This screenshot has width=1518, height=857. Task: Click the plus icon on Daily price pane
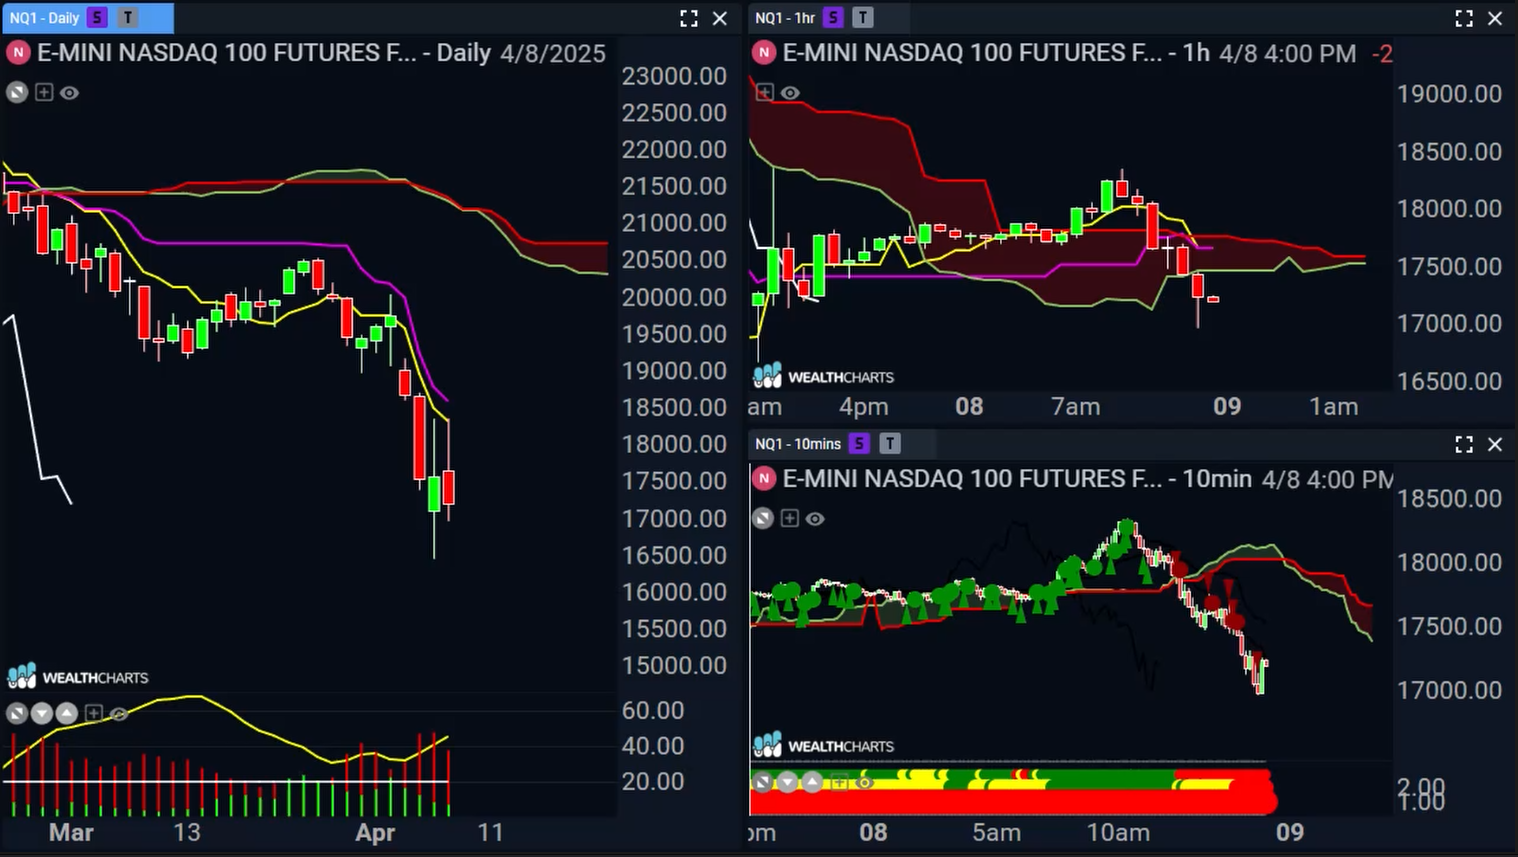click(44, 93)
